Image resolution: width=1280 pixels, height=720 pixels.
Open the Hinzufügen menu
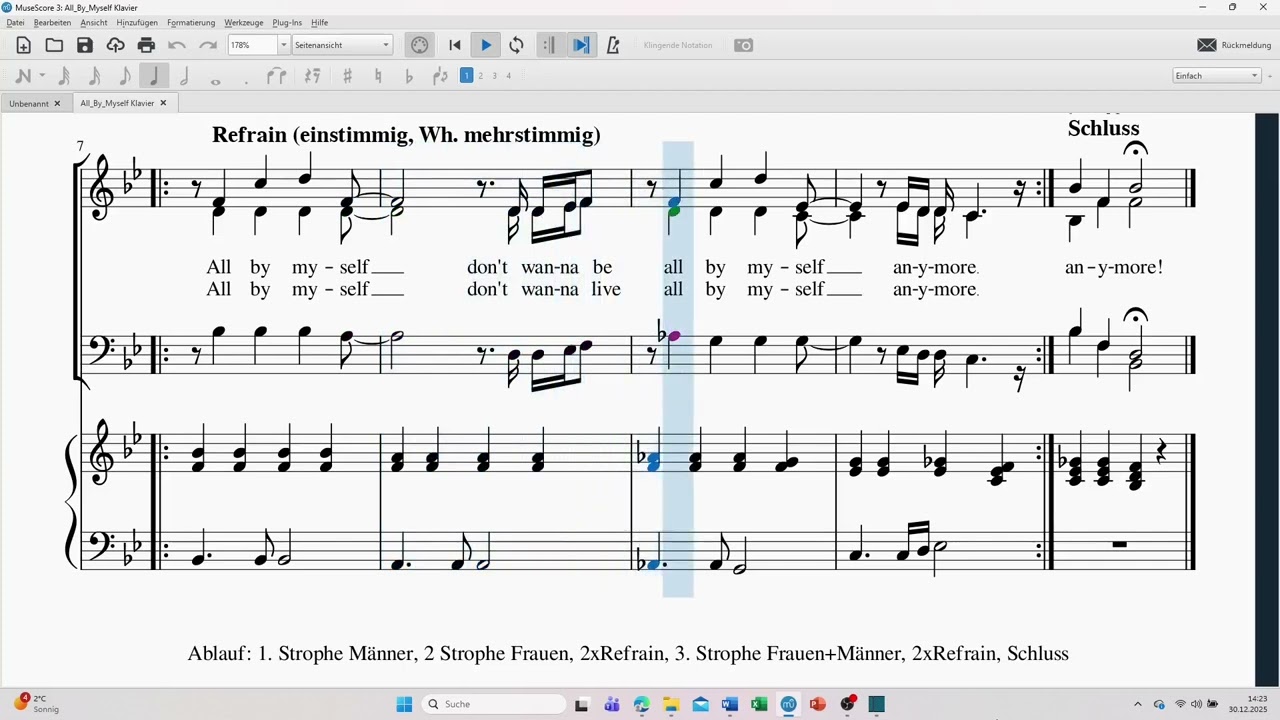(137, 22)
